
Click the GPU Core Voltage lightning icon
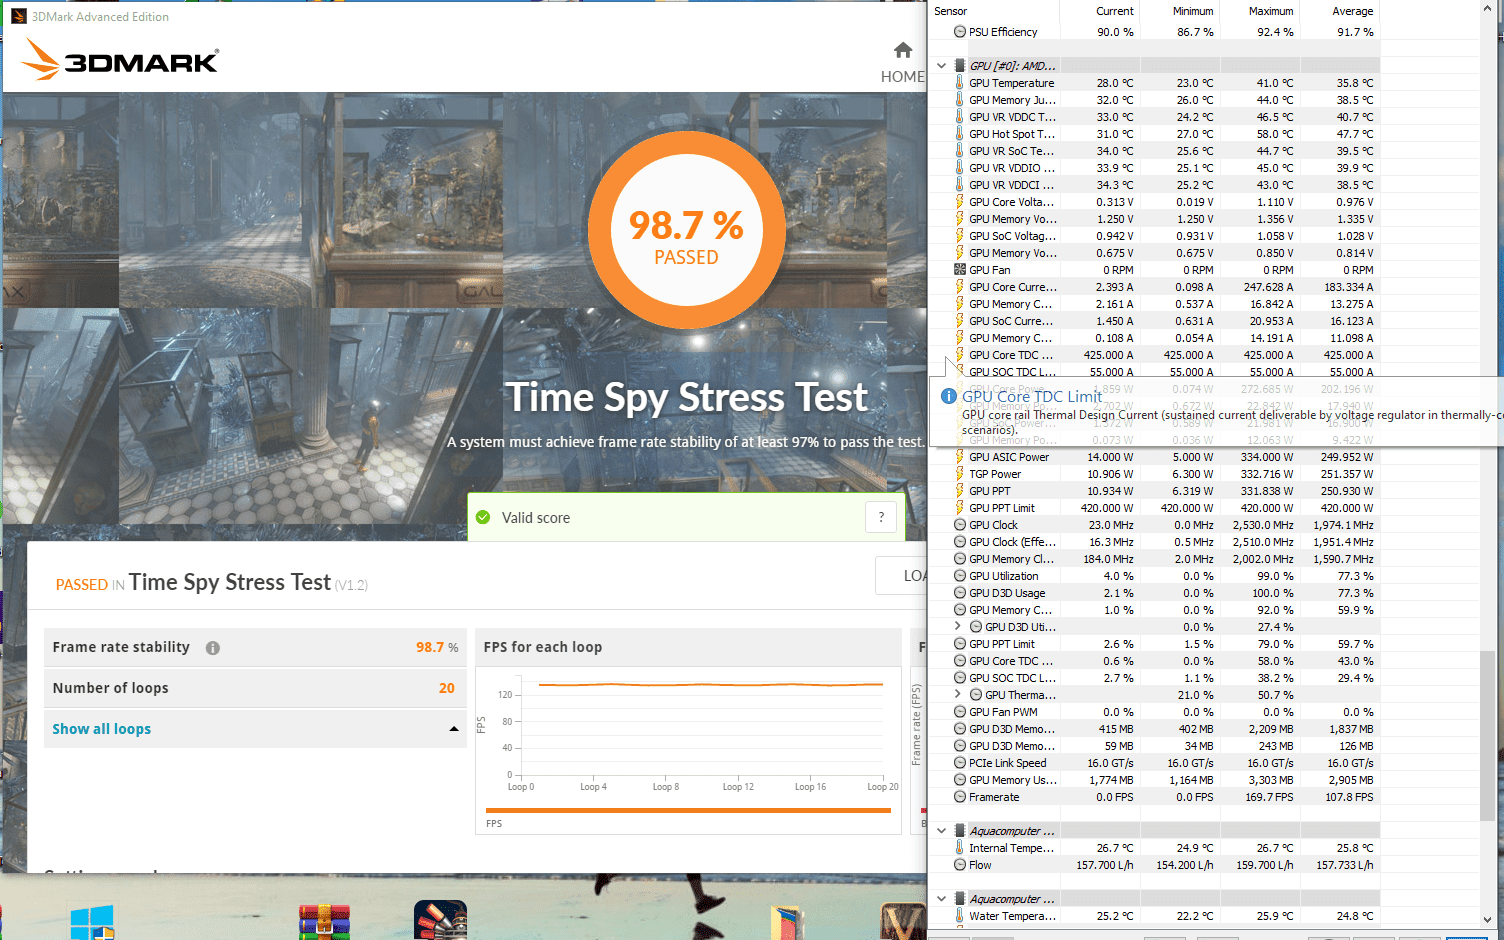(960, 202)
